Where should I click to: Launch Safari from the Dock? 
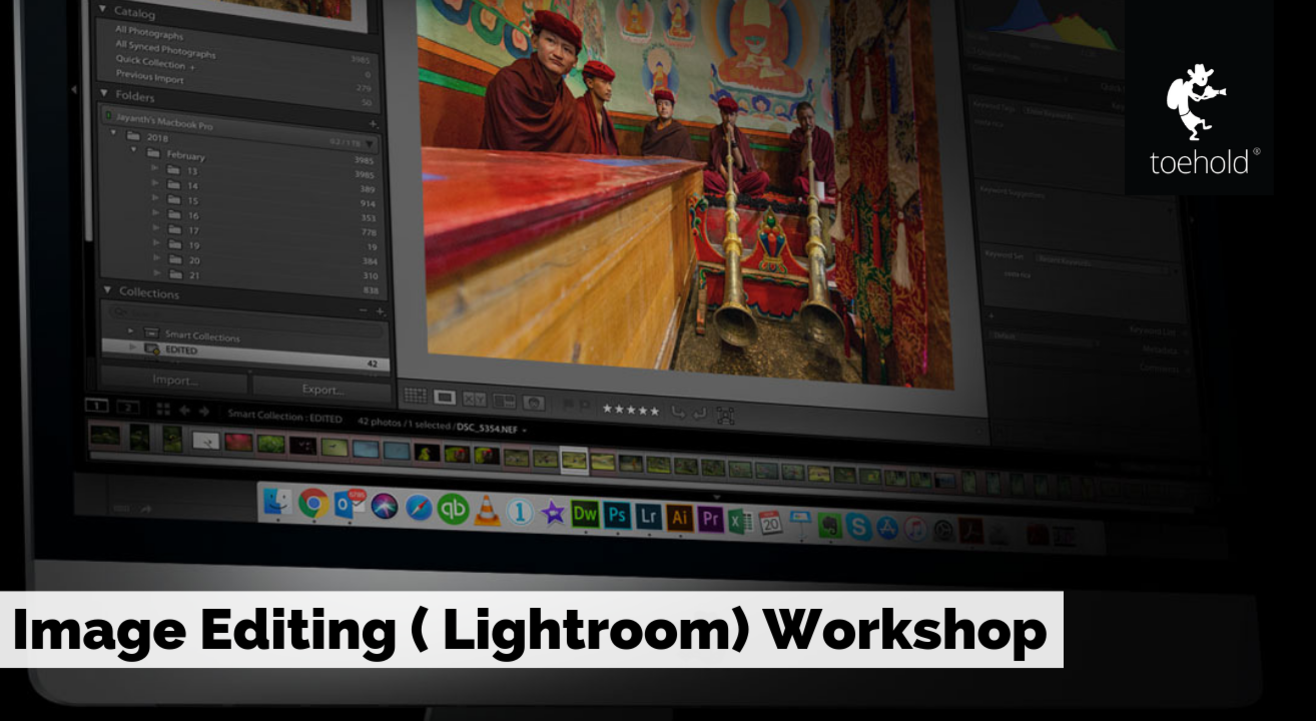(418, 508)
